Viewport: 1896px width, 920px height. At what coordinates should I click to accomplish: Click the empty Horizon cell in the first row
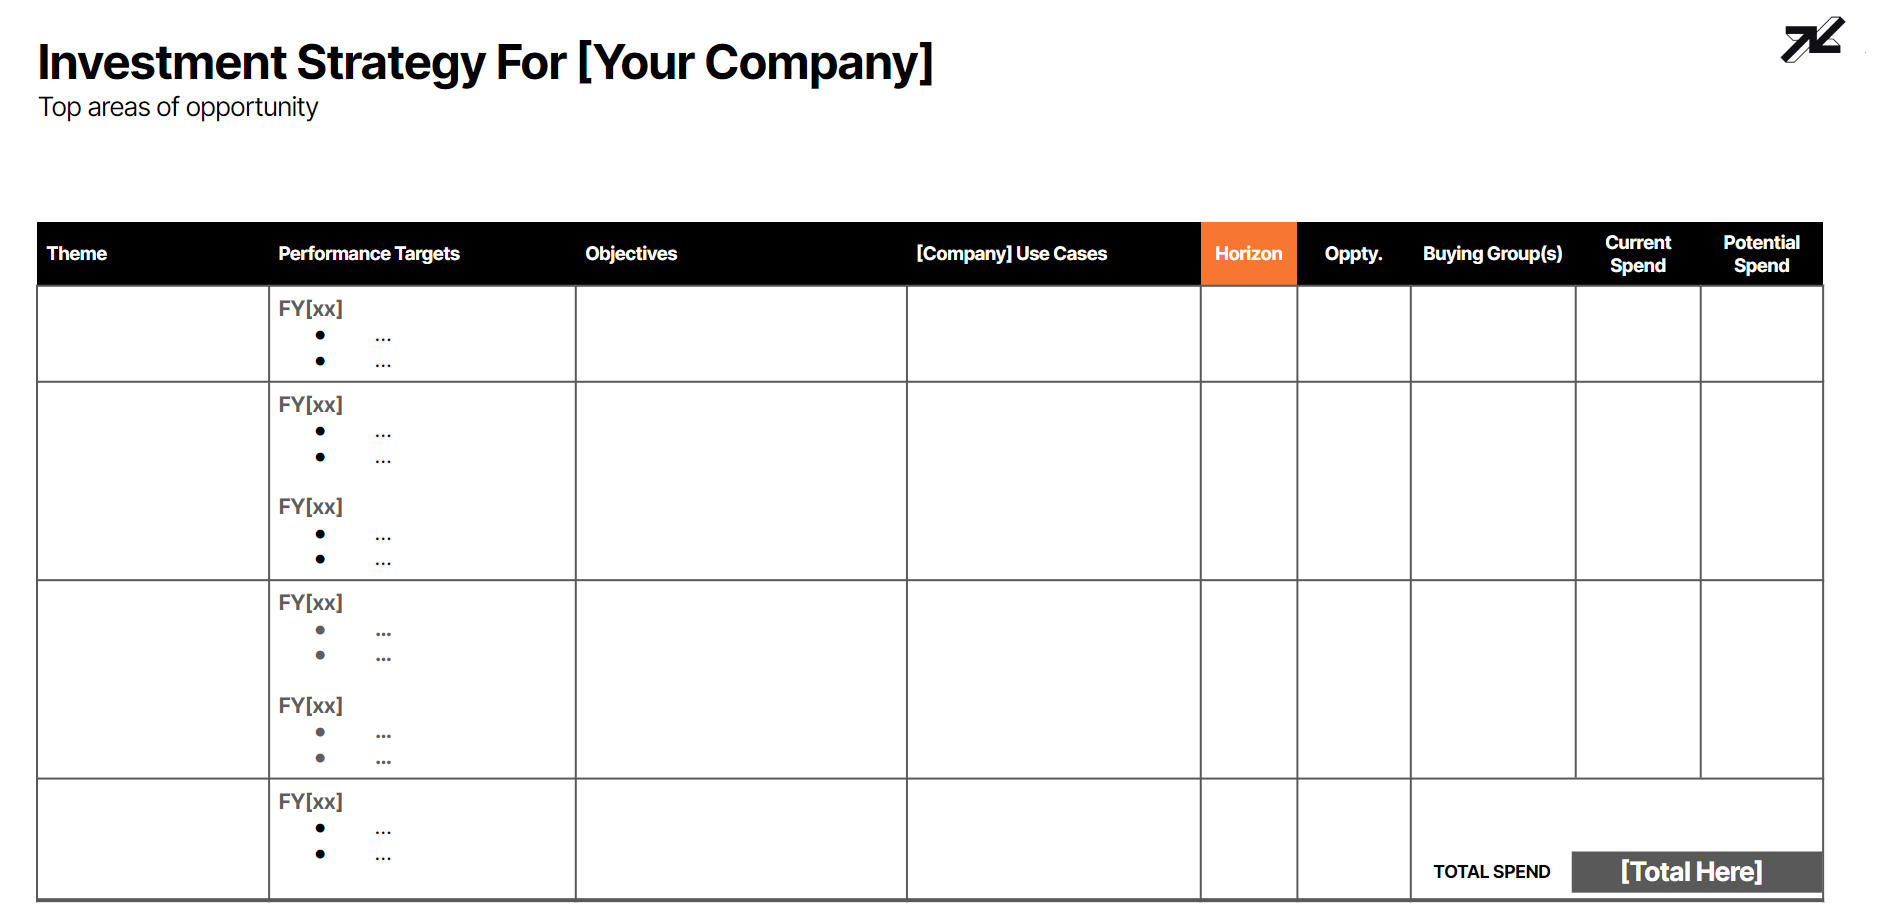click(1248, 334)
